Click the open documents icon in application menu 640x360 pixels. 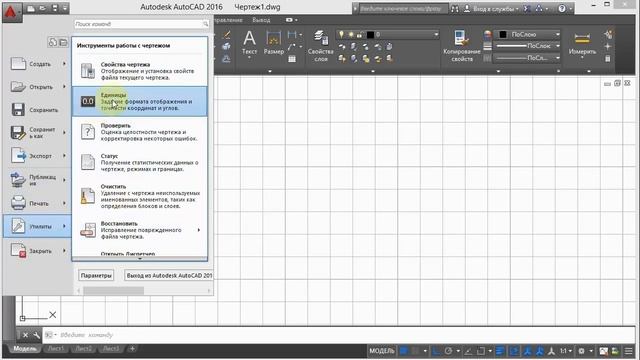point(63,42)
